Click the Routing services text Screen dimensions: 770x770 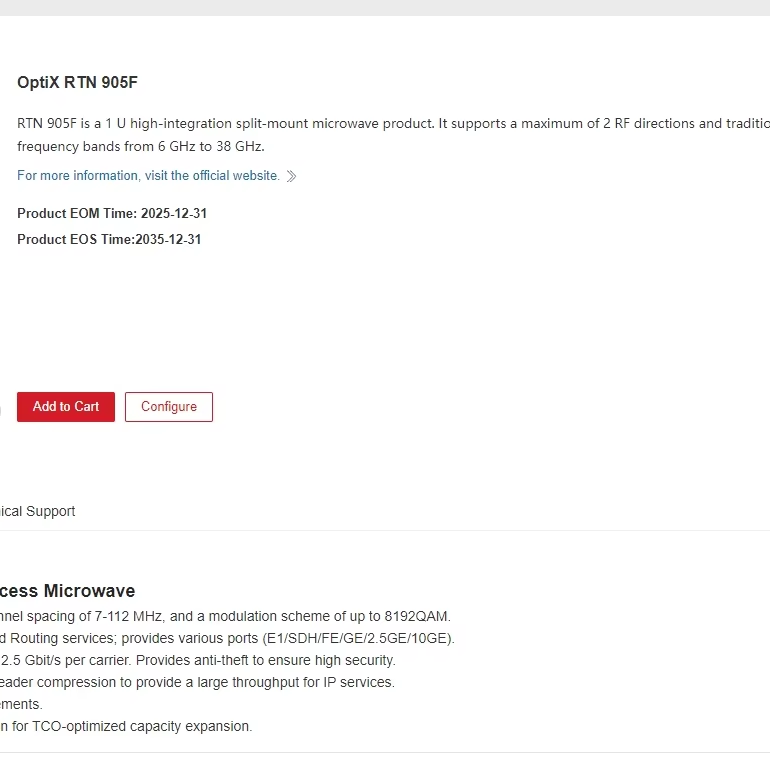click(50, 638)
